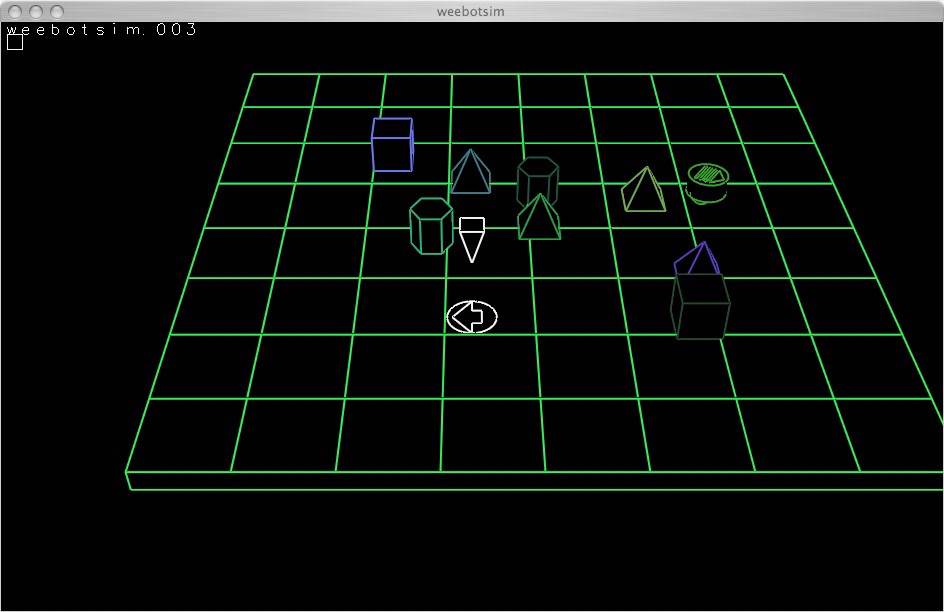Select the blue wireframe cube
This screenshot has height=612, width=944.
(393, 144)
